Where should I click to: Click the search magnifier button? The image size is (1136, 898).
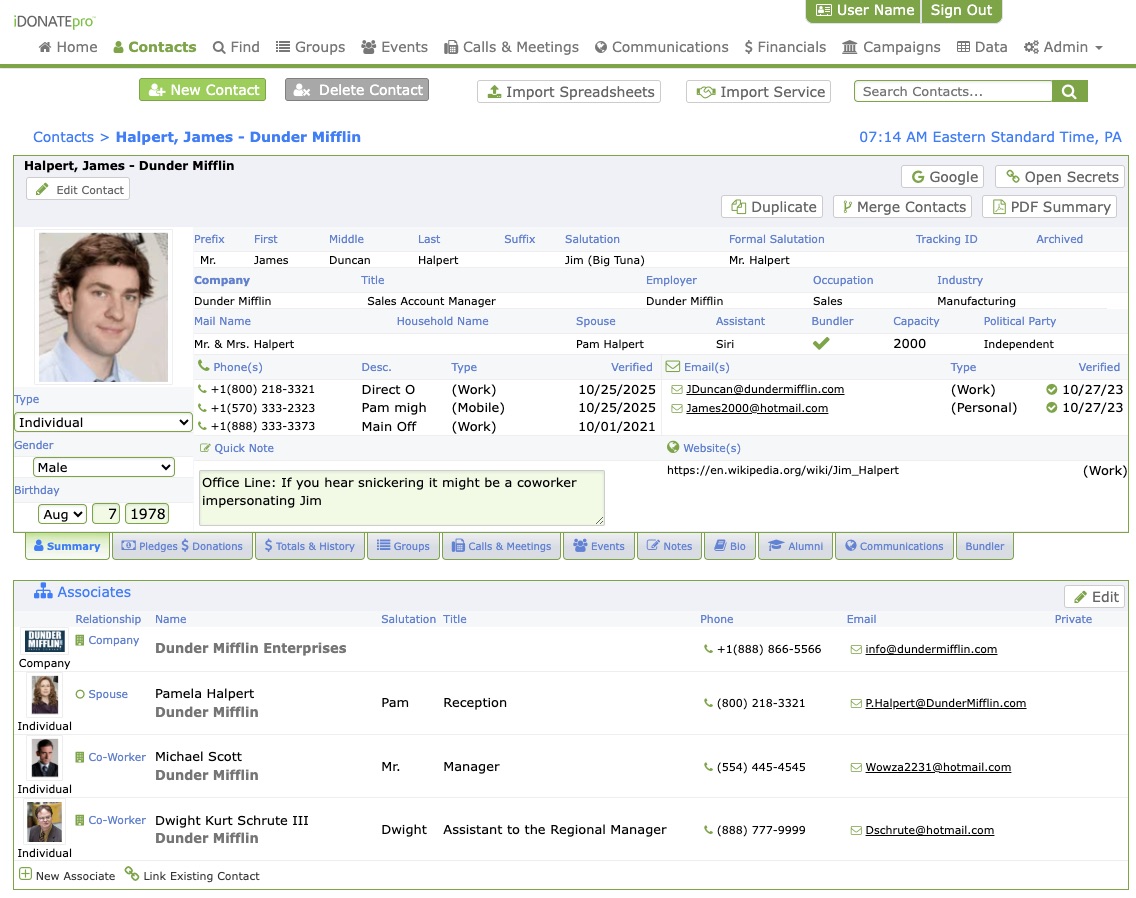pos(1069,91)
